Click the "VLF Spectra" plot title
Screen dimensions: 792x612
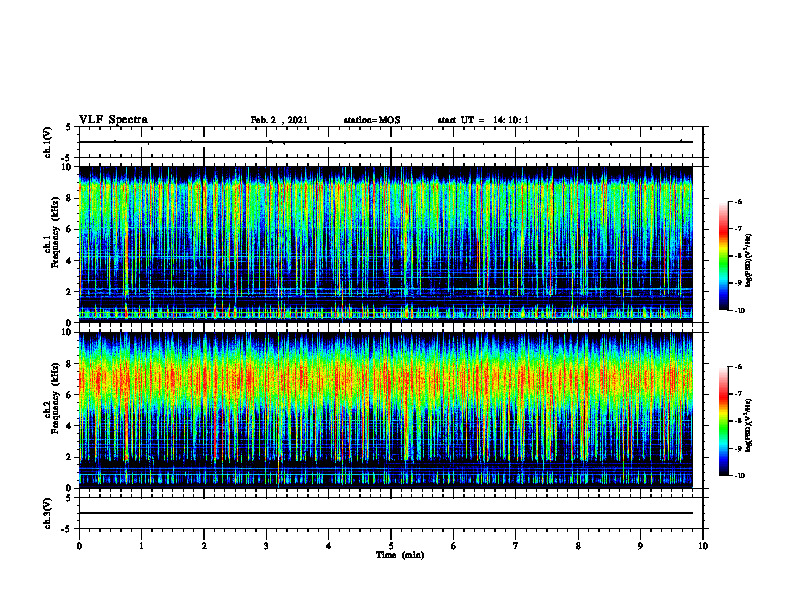tap(113, 120)
